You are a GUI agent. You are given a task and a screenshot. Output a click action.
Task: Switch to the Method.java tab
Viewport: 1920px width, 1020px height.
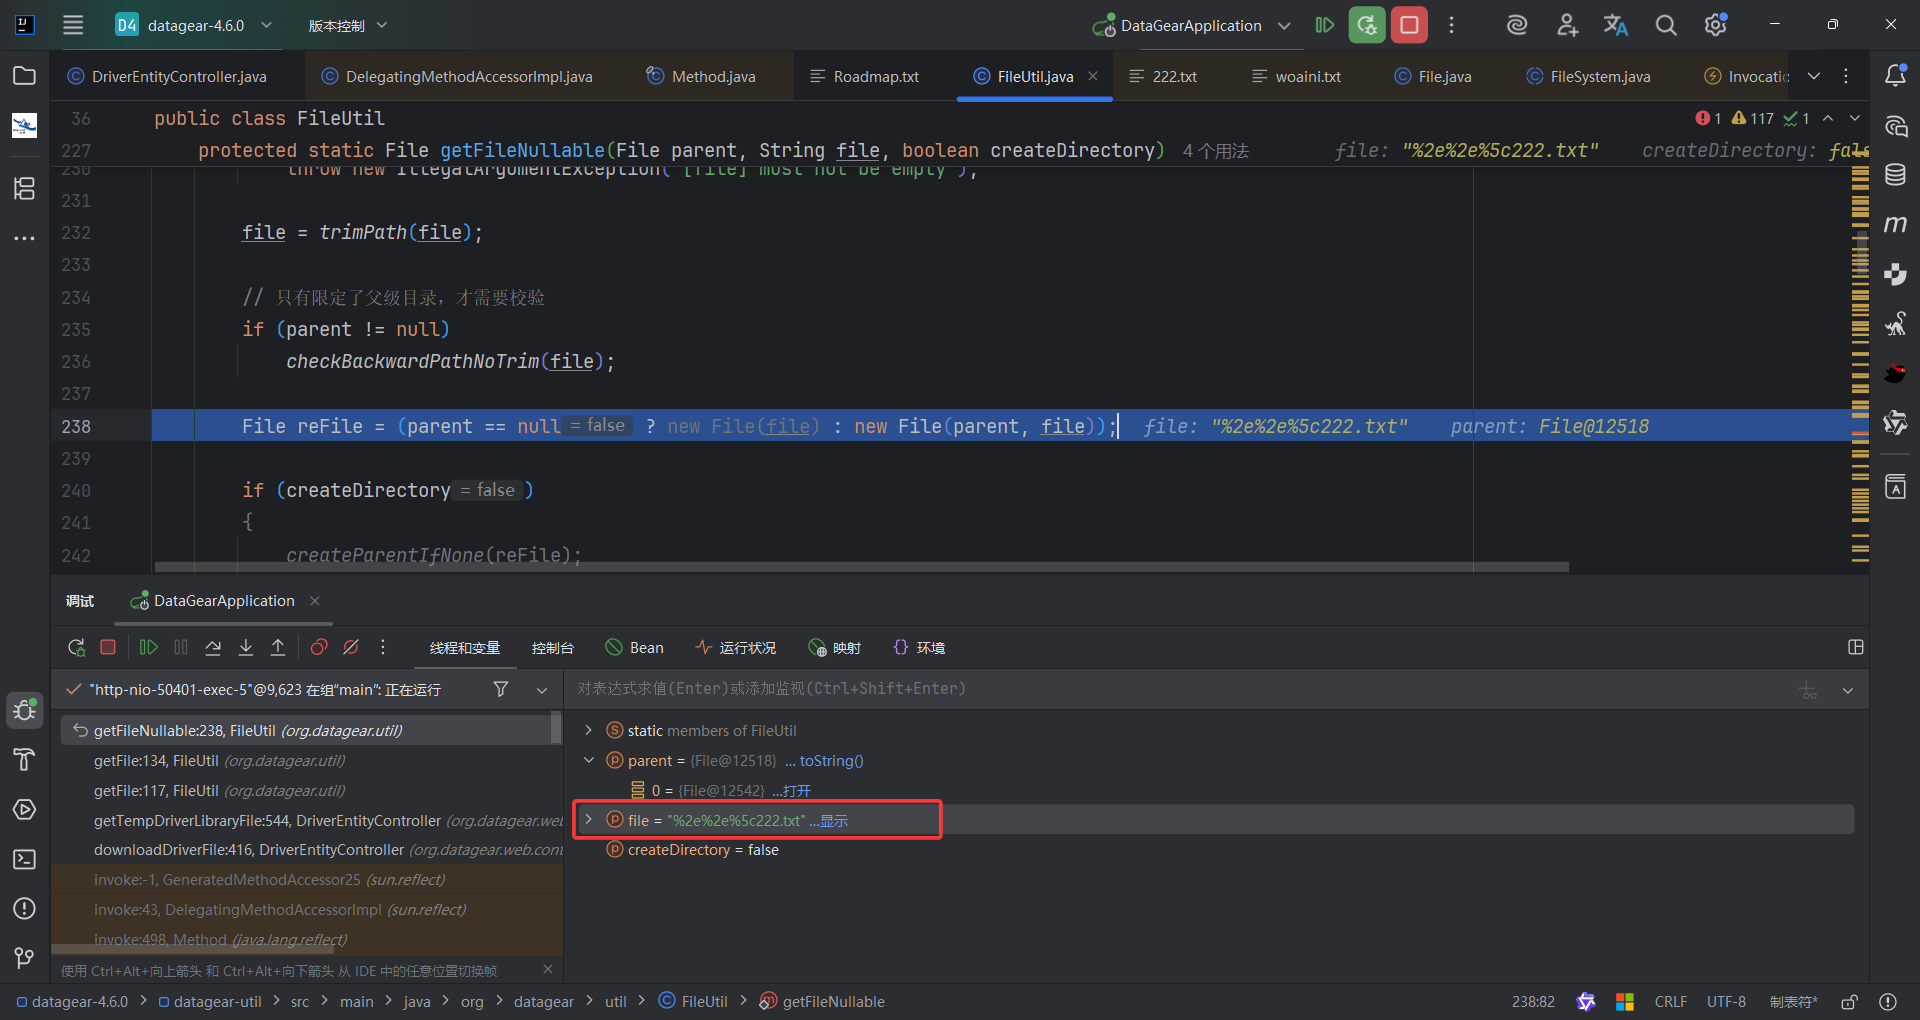[x=701, y=77]
